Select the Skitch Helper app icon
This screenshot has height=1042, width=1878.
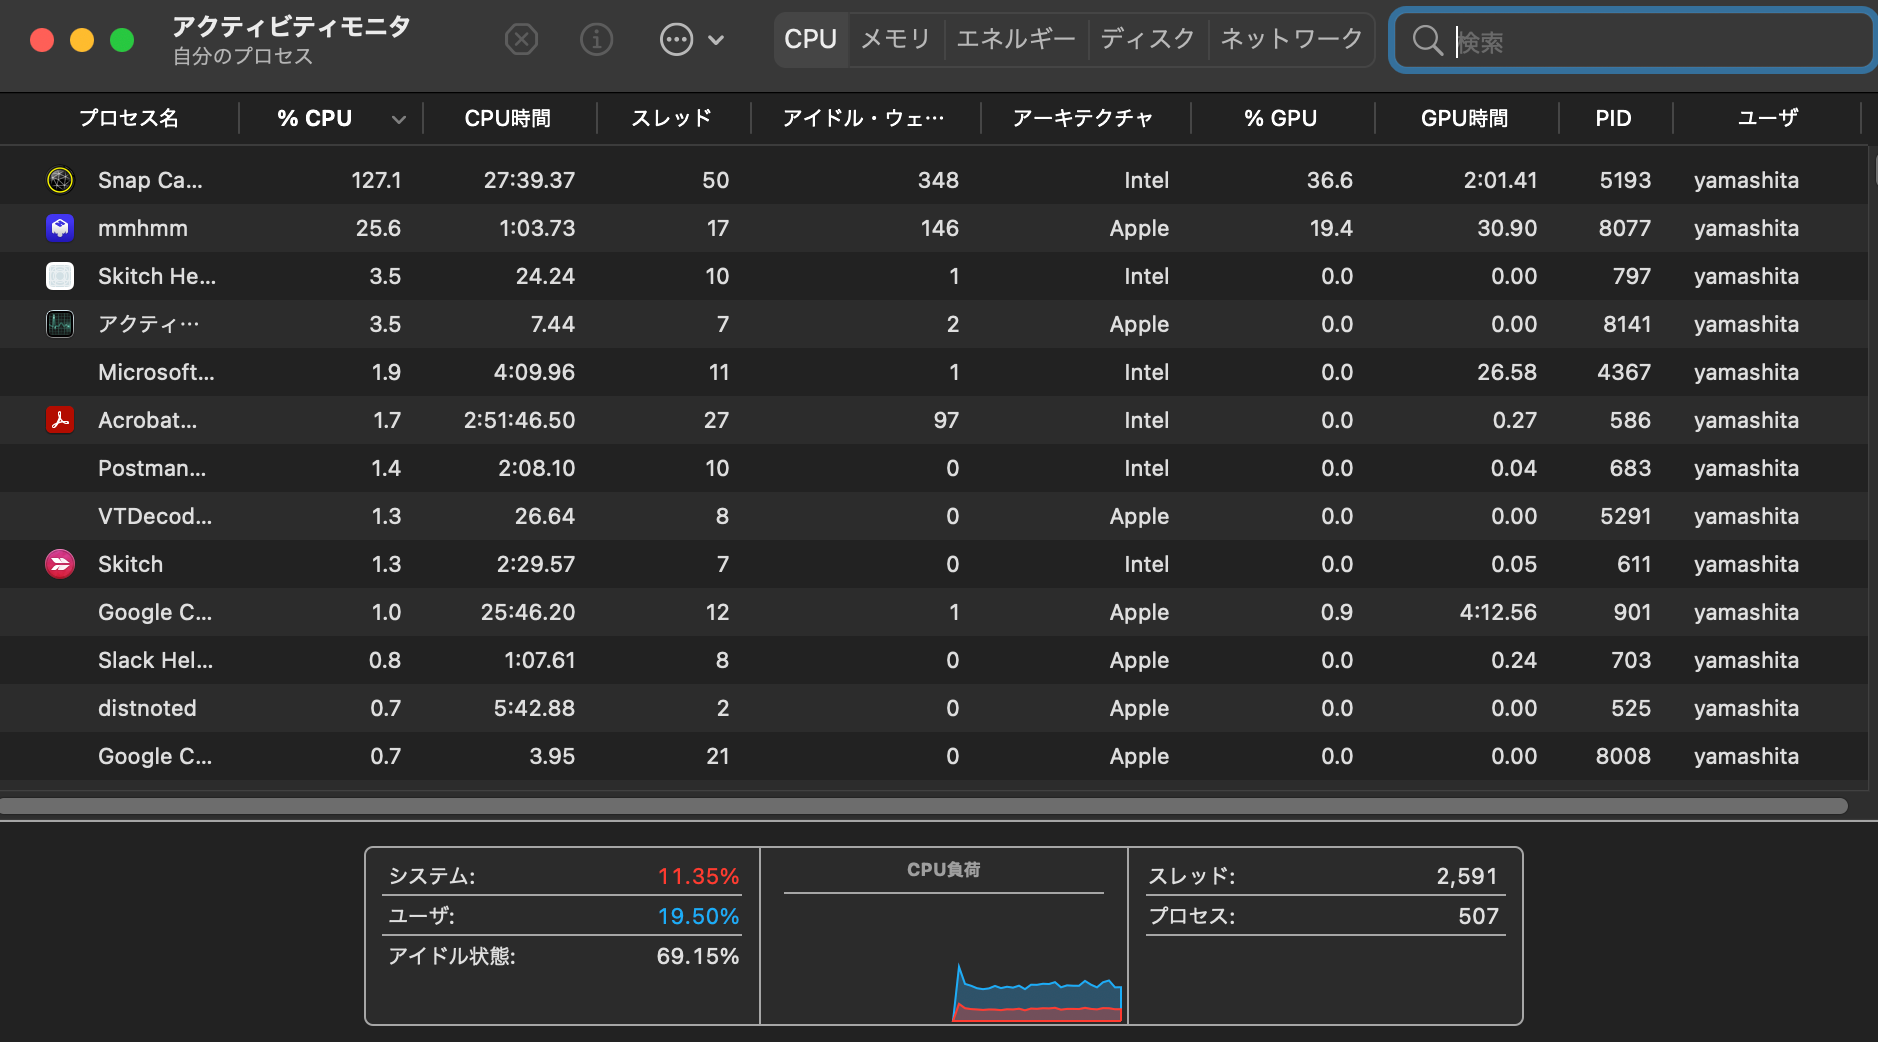[60, 276]
